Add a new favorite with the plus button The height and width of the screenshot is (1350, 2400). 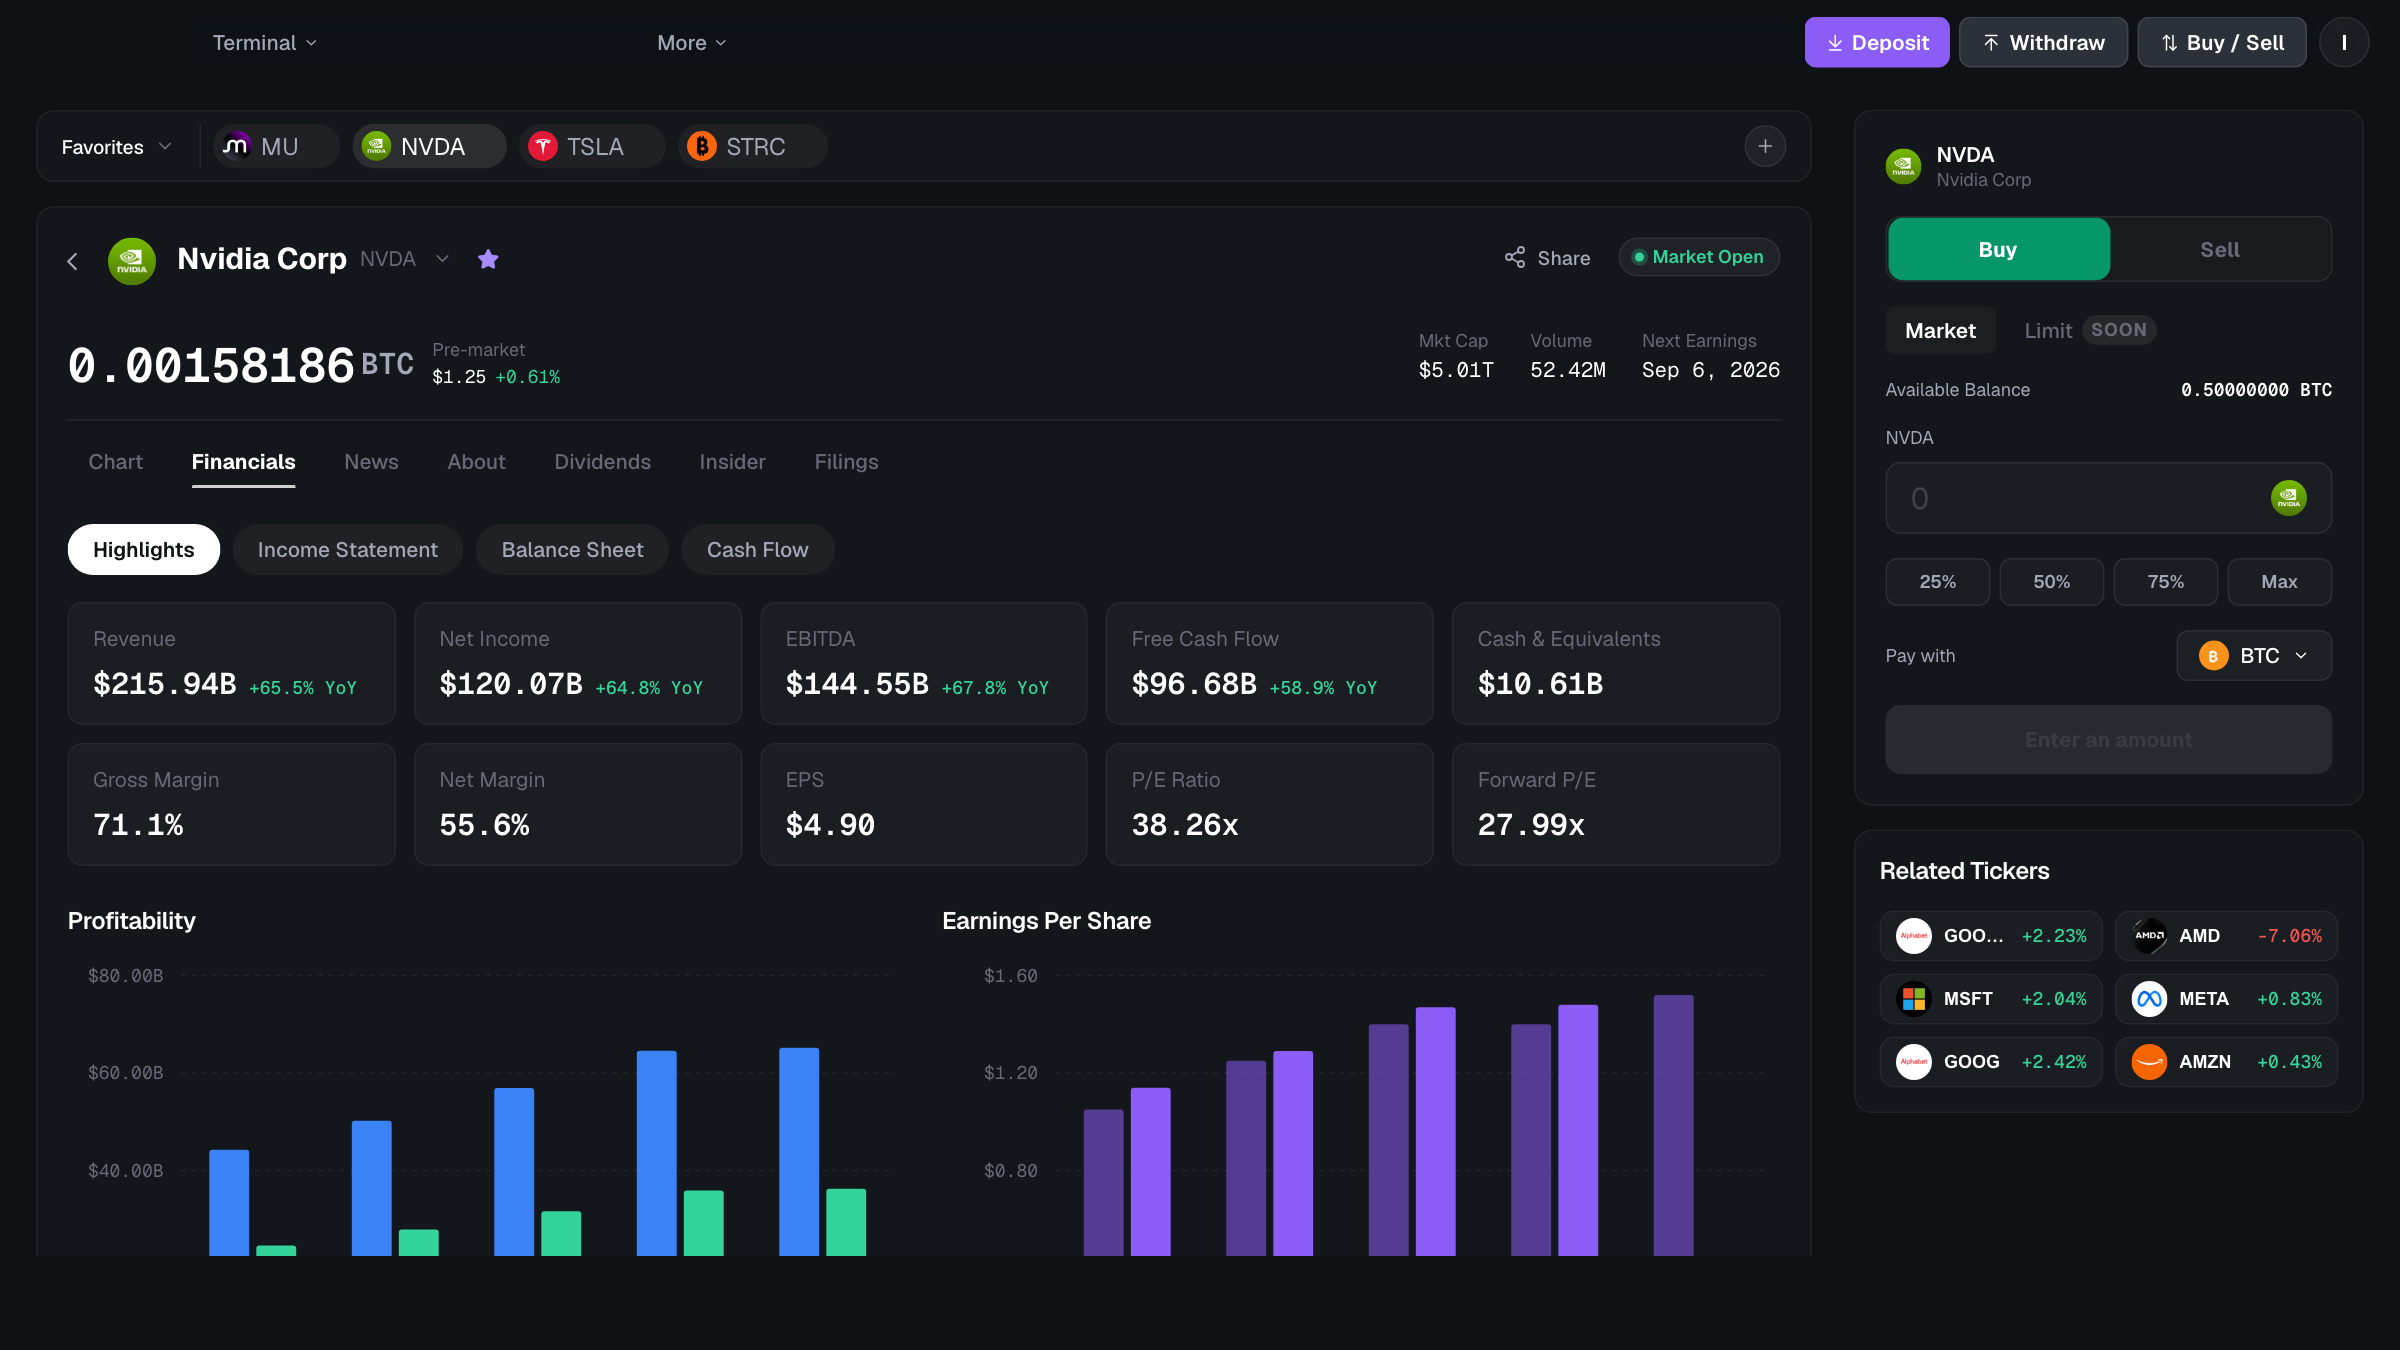[1765, 146]
